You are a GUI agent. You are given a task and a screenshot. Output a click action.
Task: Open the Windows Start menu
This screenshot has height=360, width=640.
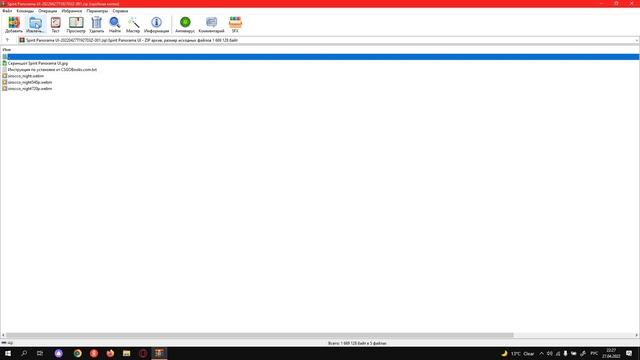coord(8,353)
